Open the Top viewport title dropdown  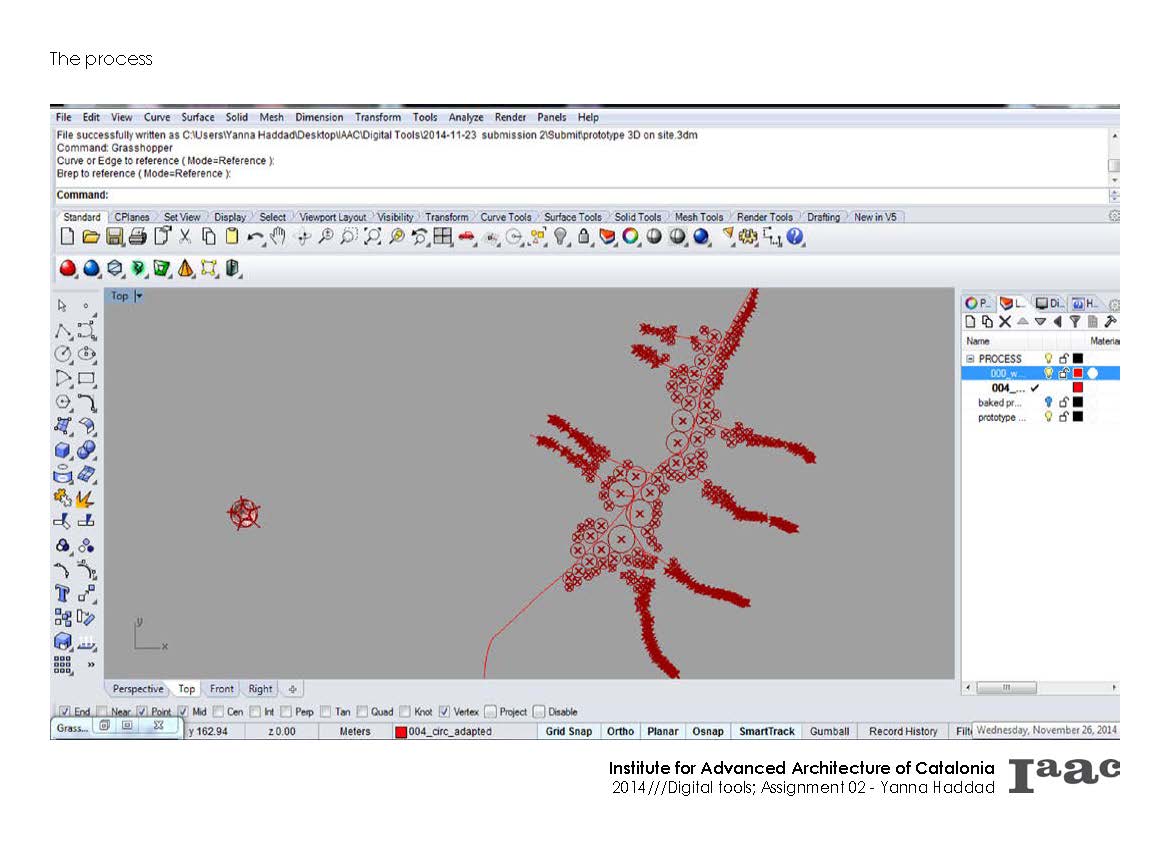point(139,296)
